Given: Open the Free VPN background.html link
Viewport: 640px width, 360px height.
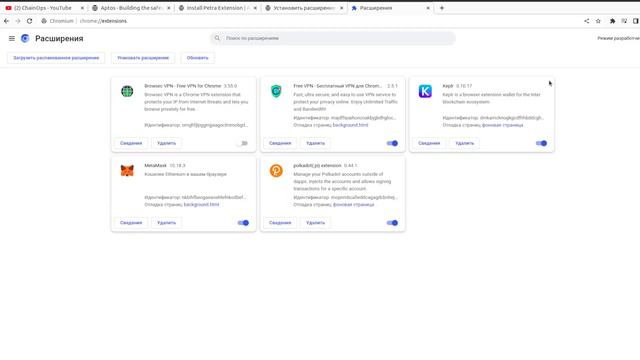Looking at the screenshot, I should point(350,125).
